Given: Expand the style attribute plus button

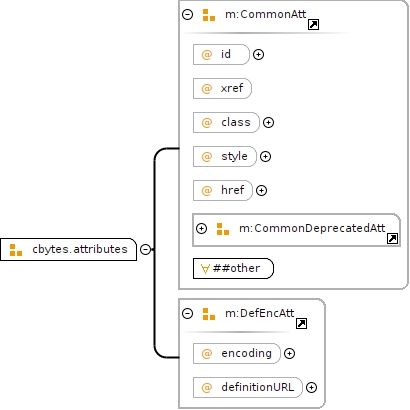Looking at the screenshot, I should coord(265,157).
